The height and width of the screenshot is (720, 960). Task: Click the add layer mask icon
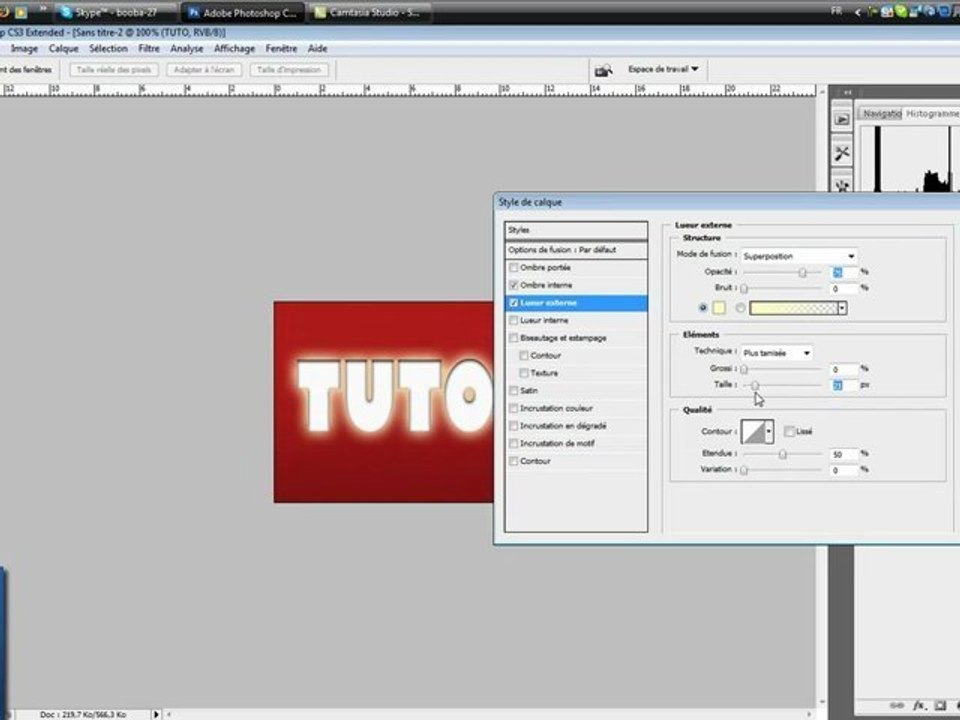pyautogui.click(x=940, y=705)
